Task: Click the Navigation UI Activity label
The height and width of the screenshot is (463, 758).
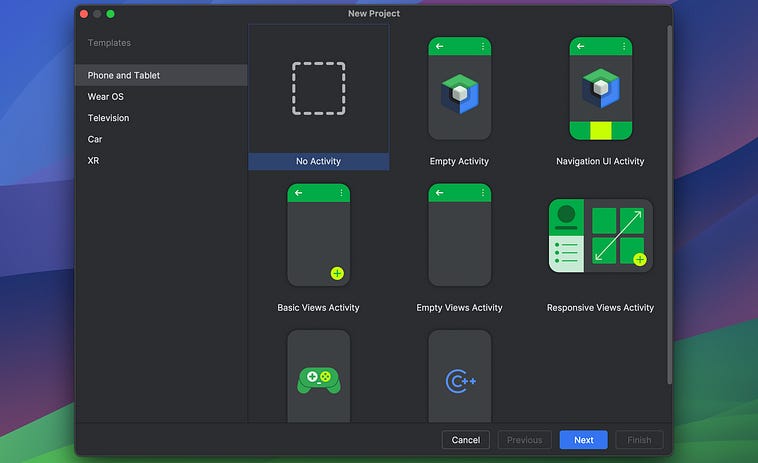Action: pos(600,161)
